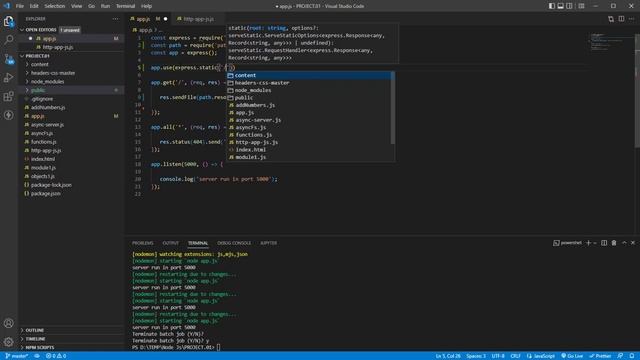Open the Manage gear icon
This screenshot has width=640, height=360.
(x=9, y=342)
